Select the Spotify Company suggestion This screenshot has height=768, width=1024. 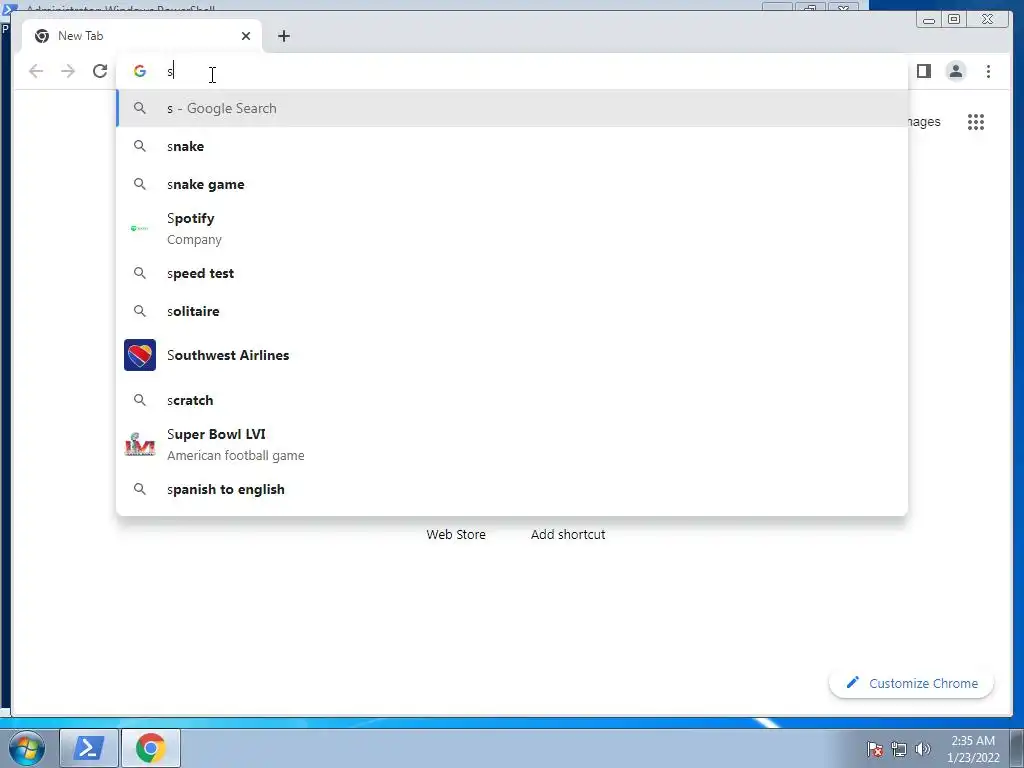tap(513, 229)
